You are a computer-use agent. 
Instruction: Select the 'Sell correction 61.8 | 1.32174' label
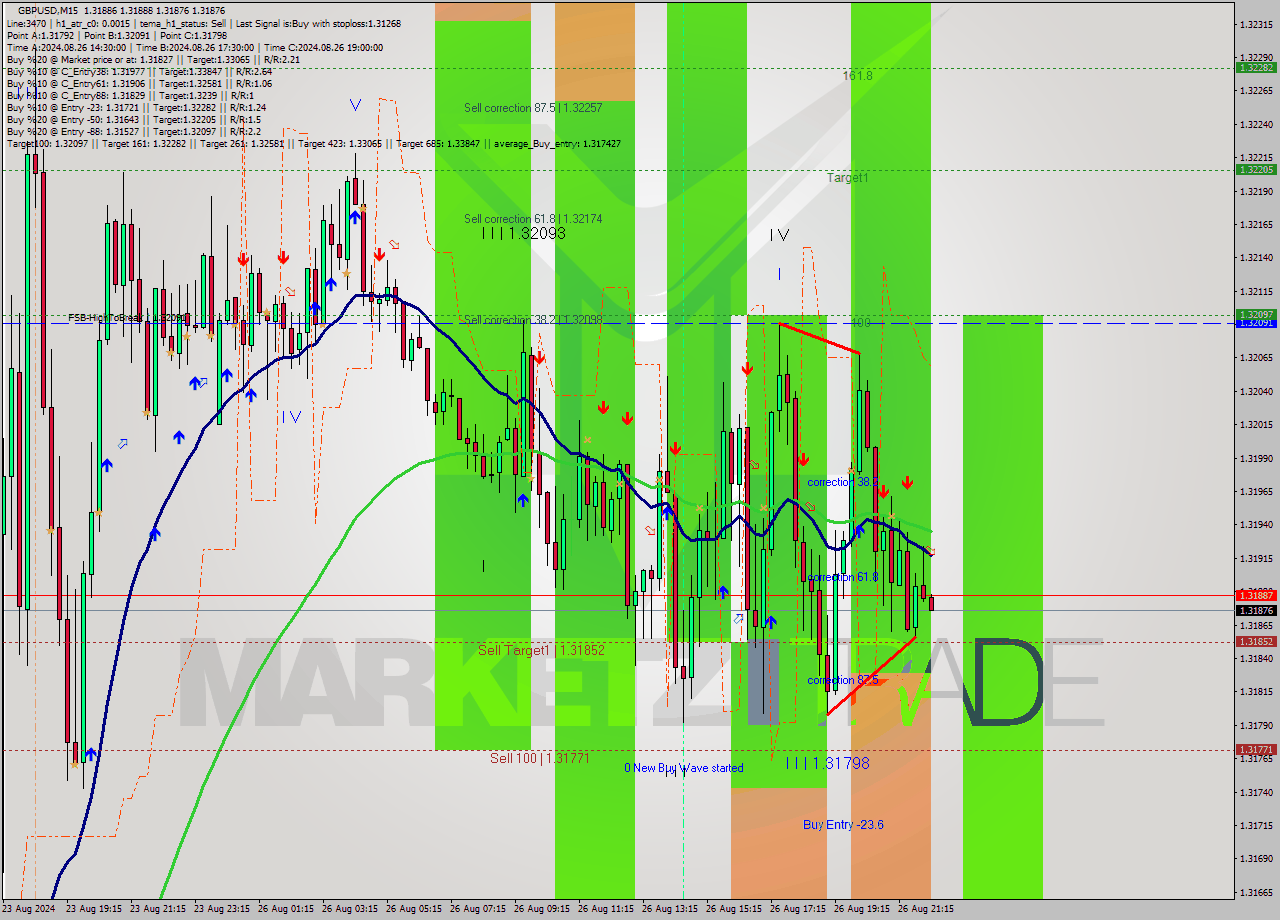533,218
